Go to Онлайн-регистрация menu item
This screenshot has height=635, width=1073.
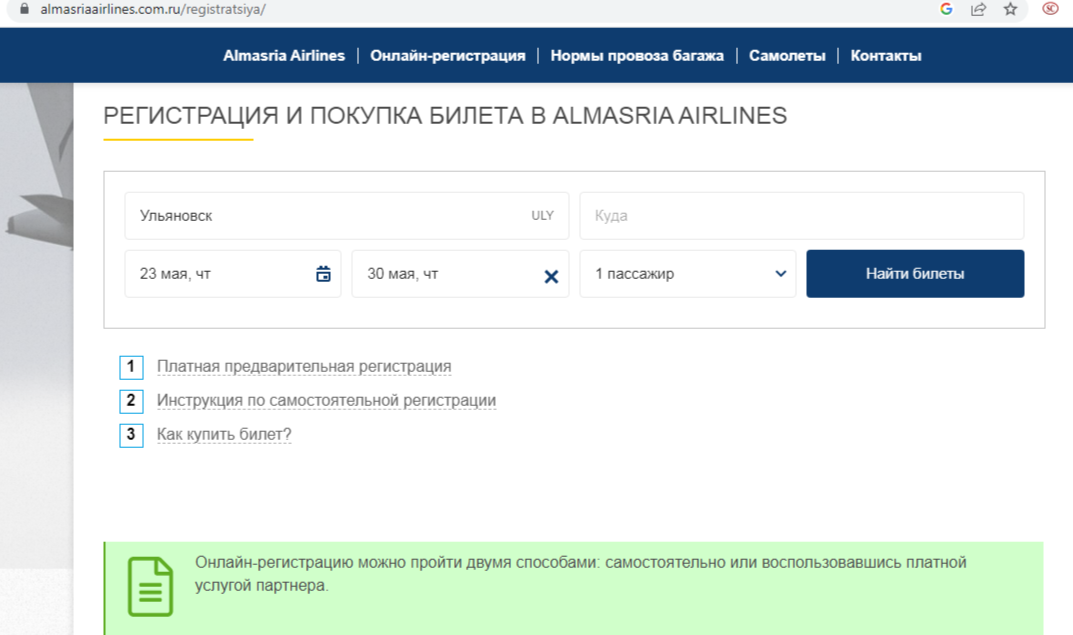click(448, 55)
